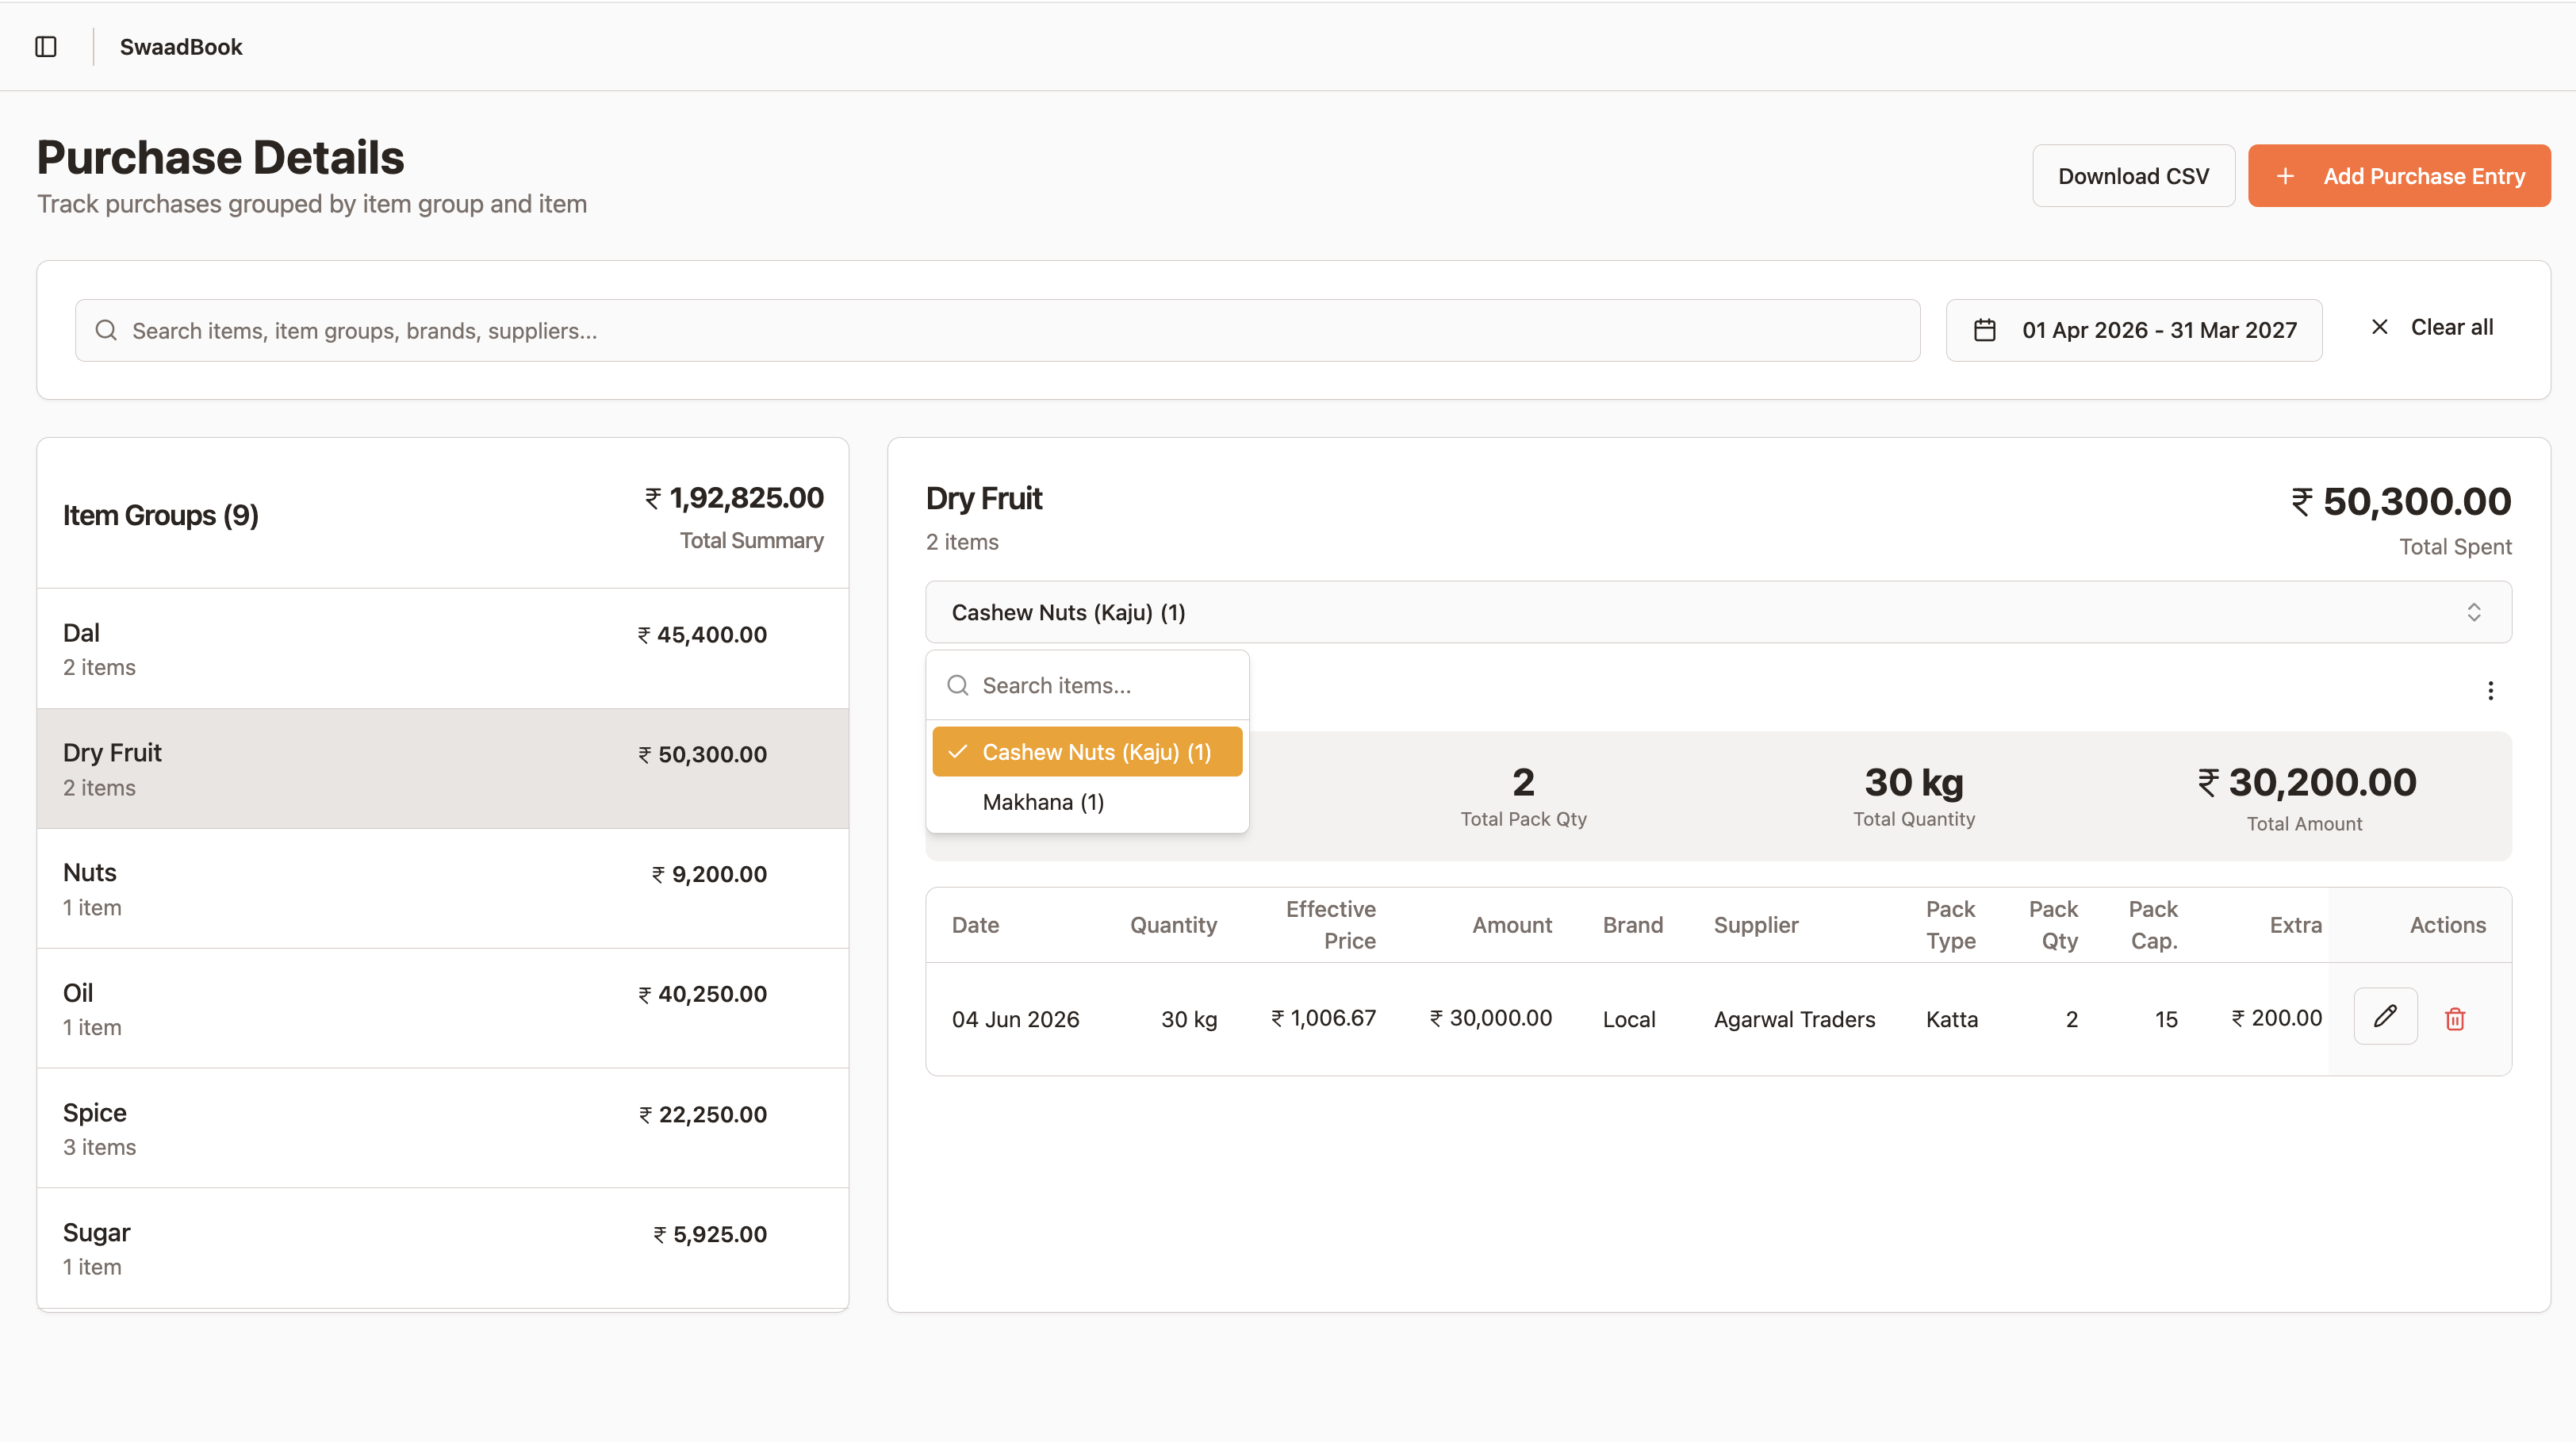Click the ₹ 50,300.00 Total Spent figure
This screenshot has height=1442, width=2576.
(2401, 502)
